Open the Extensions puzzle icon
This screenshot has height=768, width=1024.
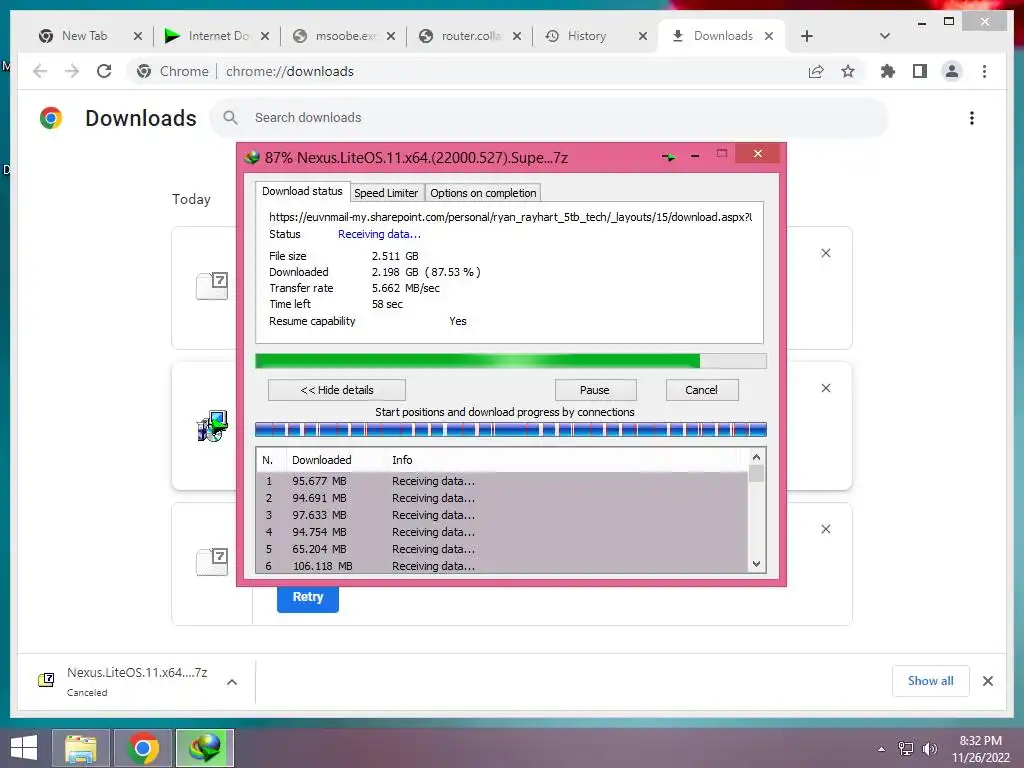point(888,71)
